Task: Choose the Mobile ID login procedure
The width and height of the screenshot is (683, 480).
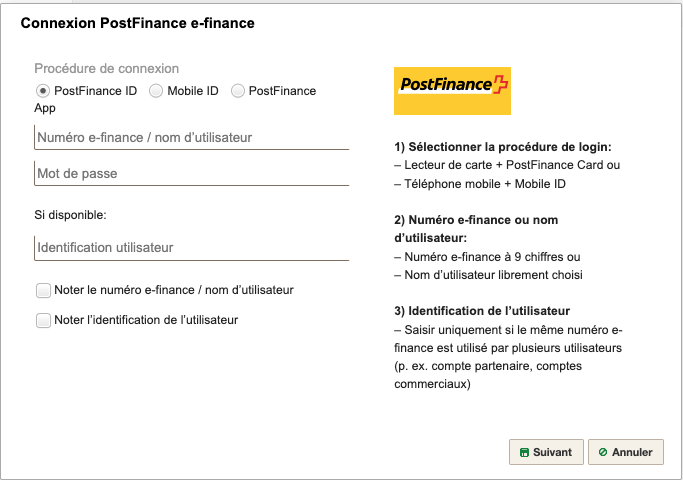Action: (x=156, y=91)
